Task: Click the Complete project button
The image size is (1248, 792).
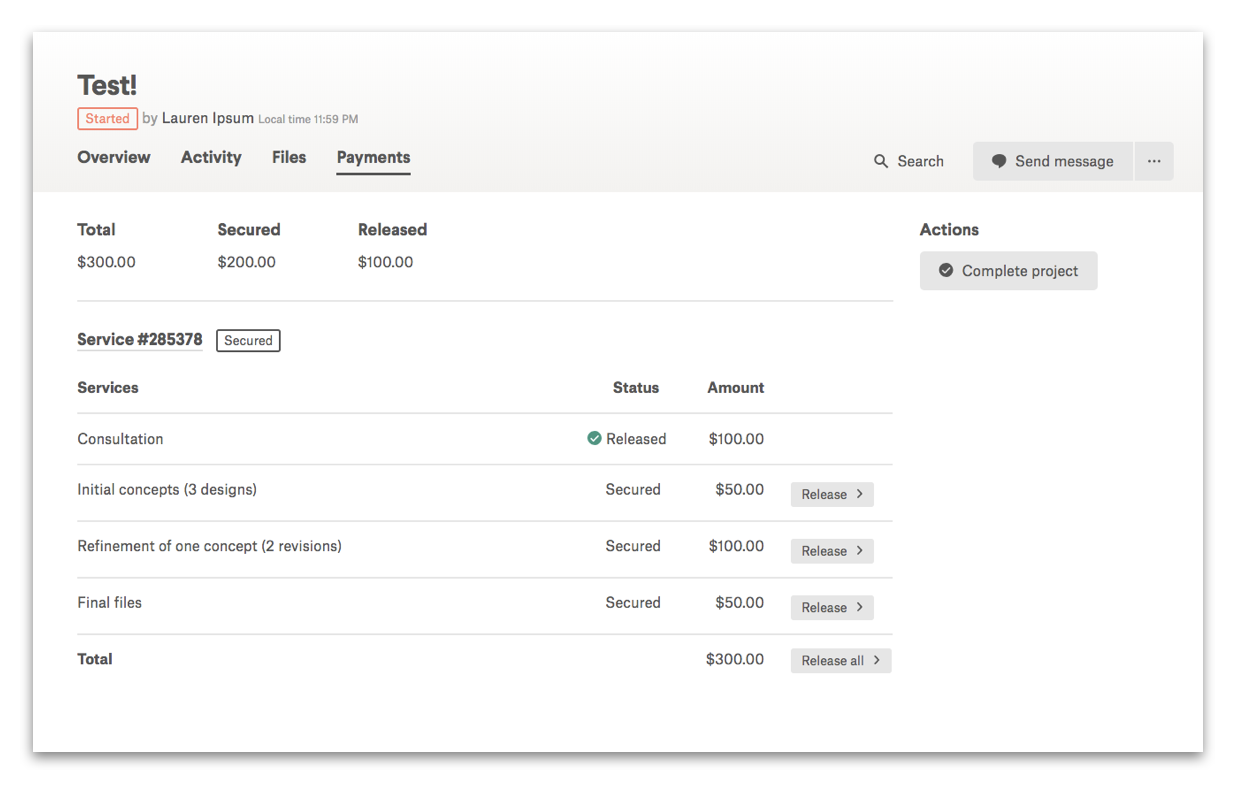Action: pos(1008,271)
